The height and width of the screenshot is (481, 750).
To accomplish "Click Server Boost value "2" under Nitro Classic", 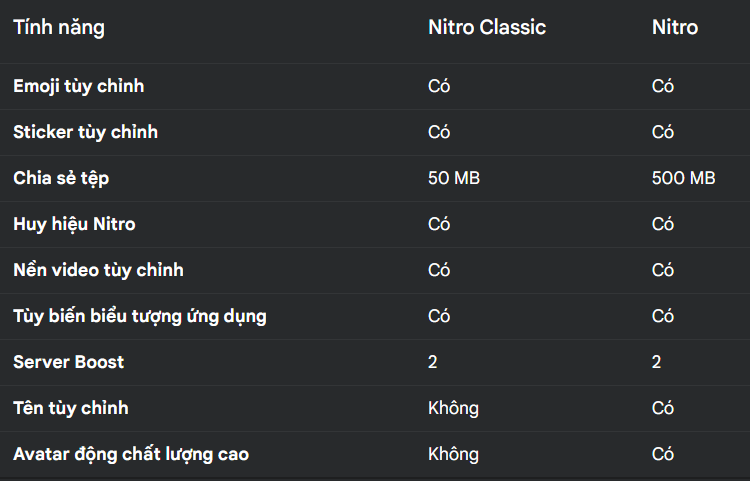I will [433, 362].
